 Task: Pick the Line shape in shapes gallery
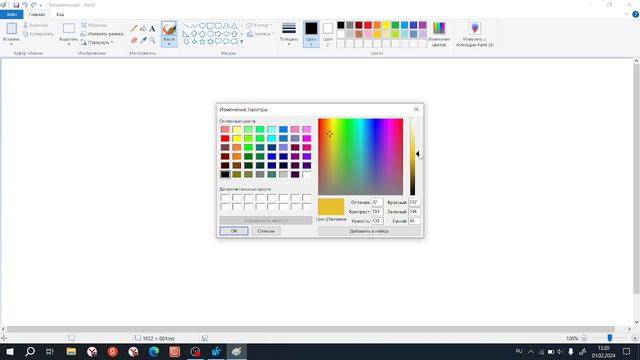tap(186, 26)
